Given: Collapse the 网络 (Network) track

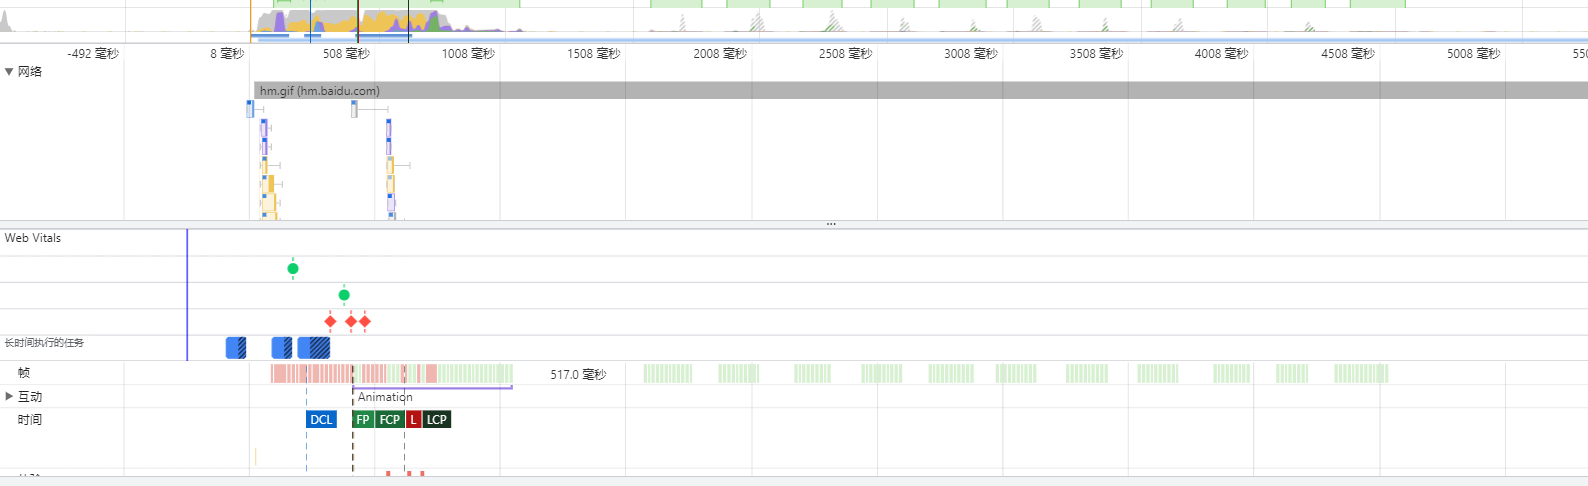Looking at the screenshot, I should pos(9,72).
